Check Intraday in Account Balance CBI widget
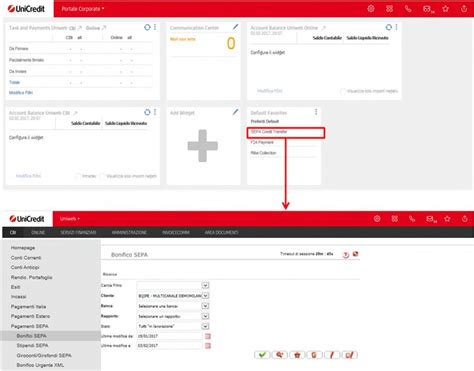This screenshot has width=474, height=371. (78, 176)
